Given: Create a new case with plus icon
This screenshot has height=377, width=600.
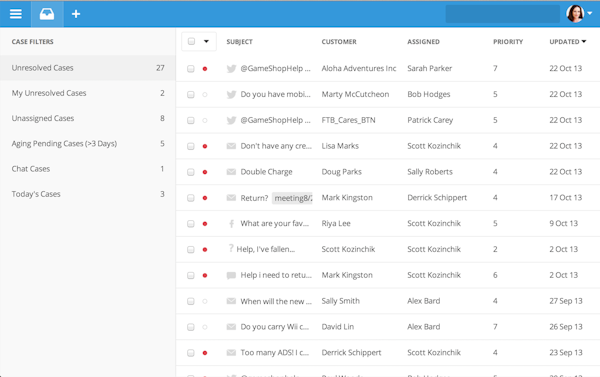Looking at the screenshot, I should [x=76, y=14].
